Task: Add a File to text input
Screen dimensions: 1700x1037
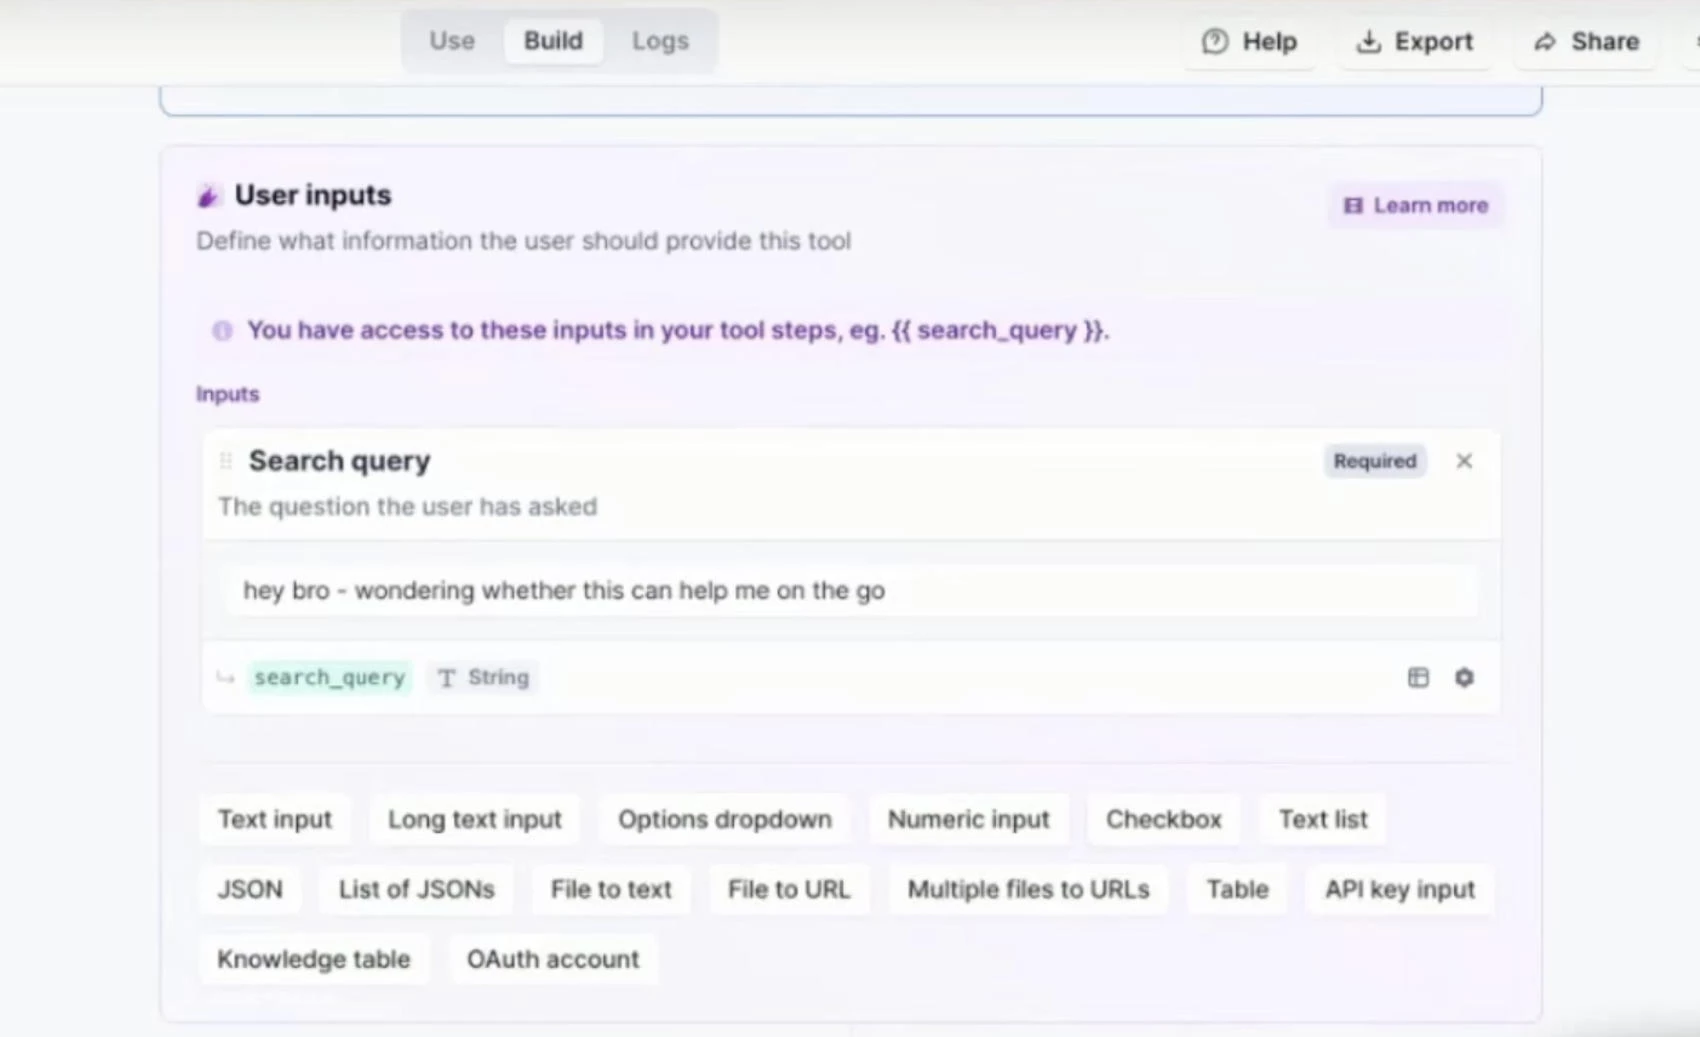Action: [x=611, y=889]
